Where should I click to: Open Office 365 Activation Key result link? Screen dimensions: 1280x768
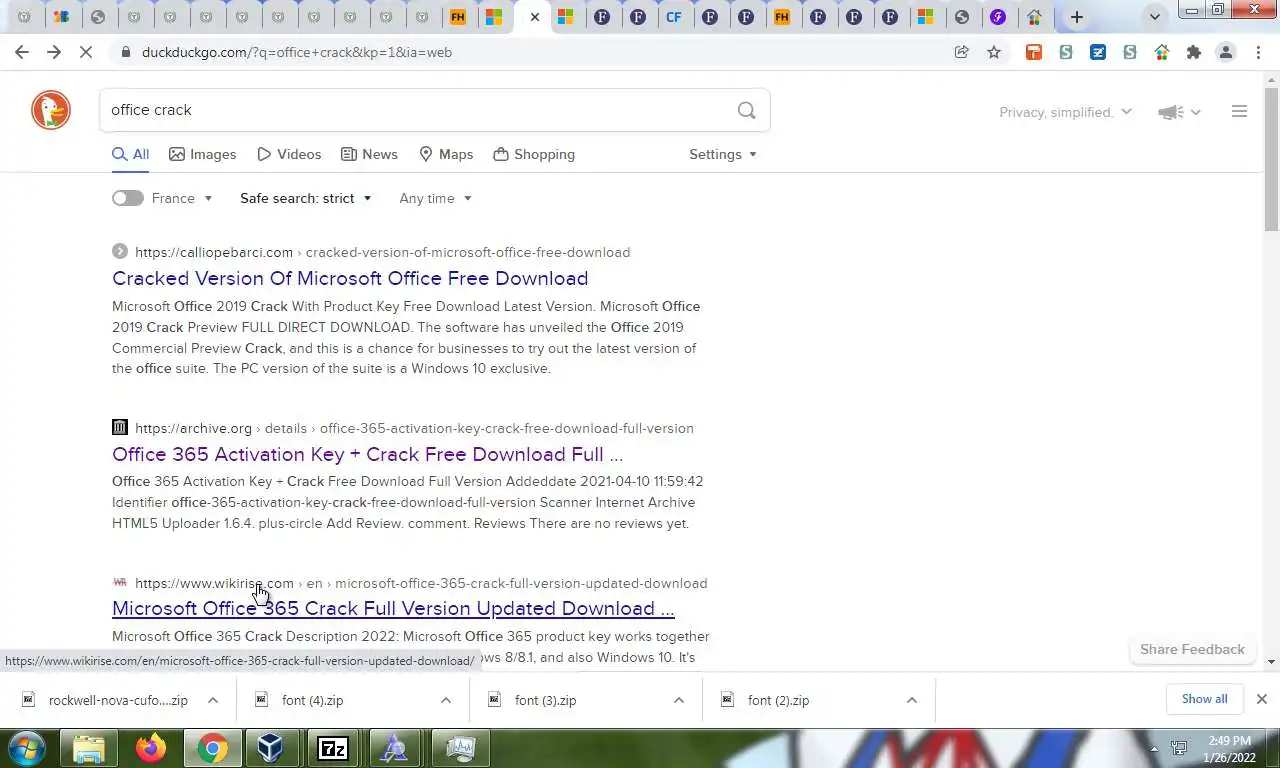coord(367,454)
